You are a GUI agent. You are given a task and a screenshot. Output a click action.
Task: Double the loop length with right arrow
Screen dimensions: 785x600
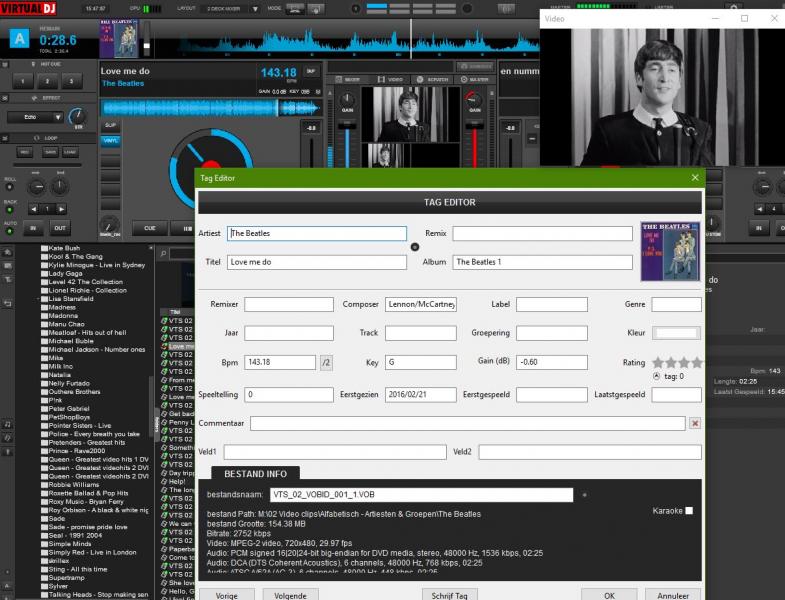[61, 209]
